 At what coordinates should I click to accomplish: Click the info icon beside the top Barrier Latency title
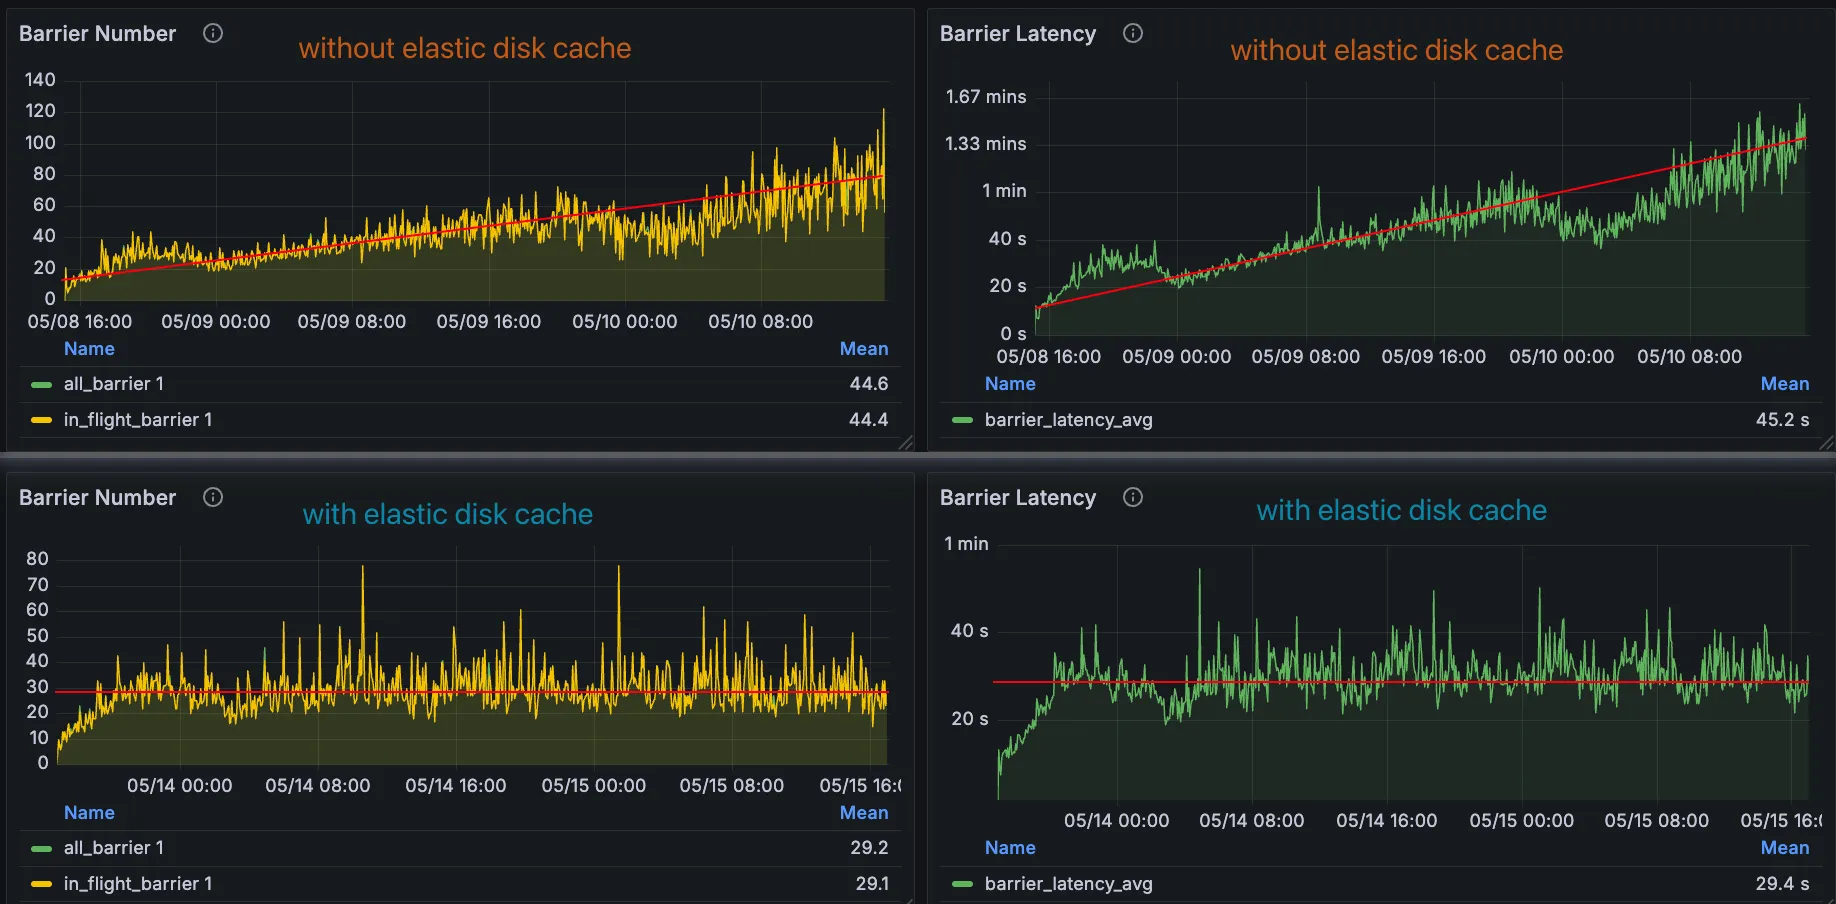point(1132,33)
